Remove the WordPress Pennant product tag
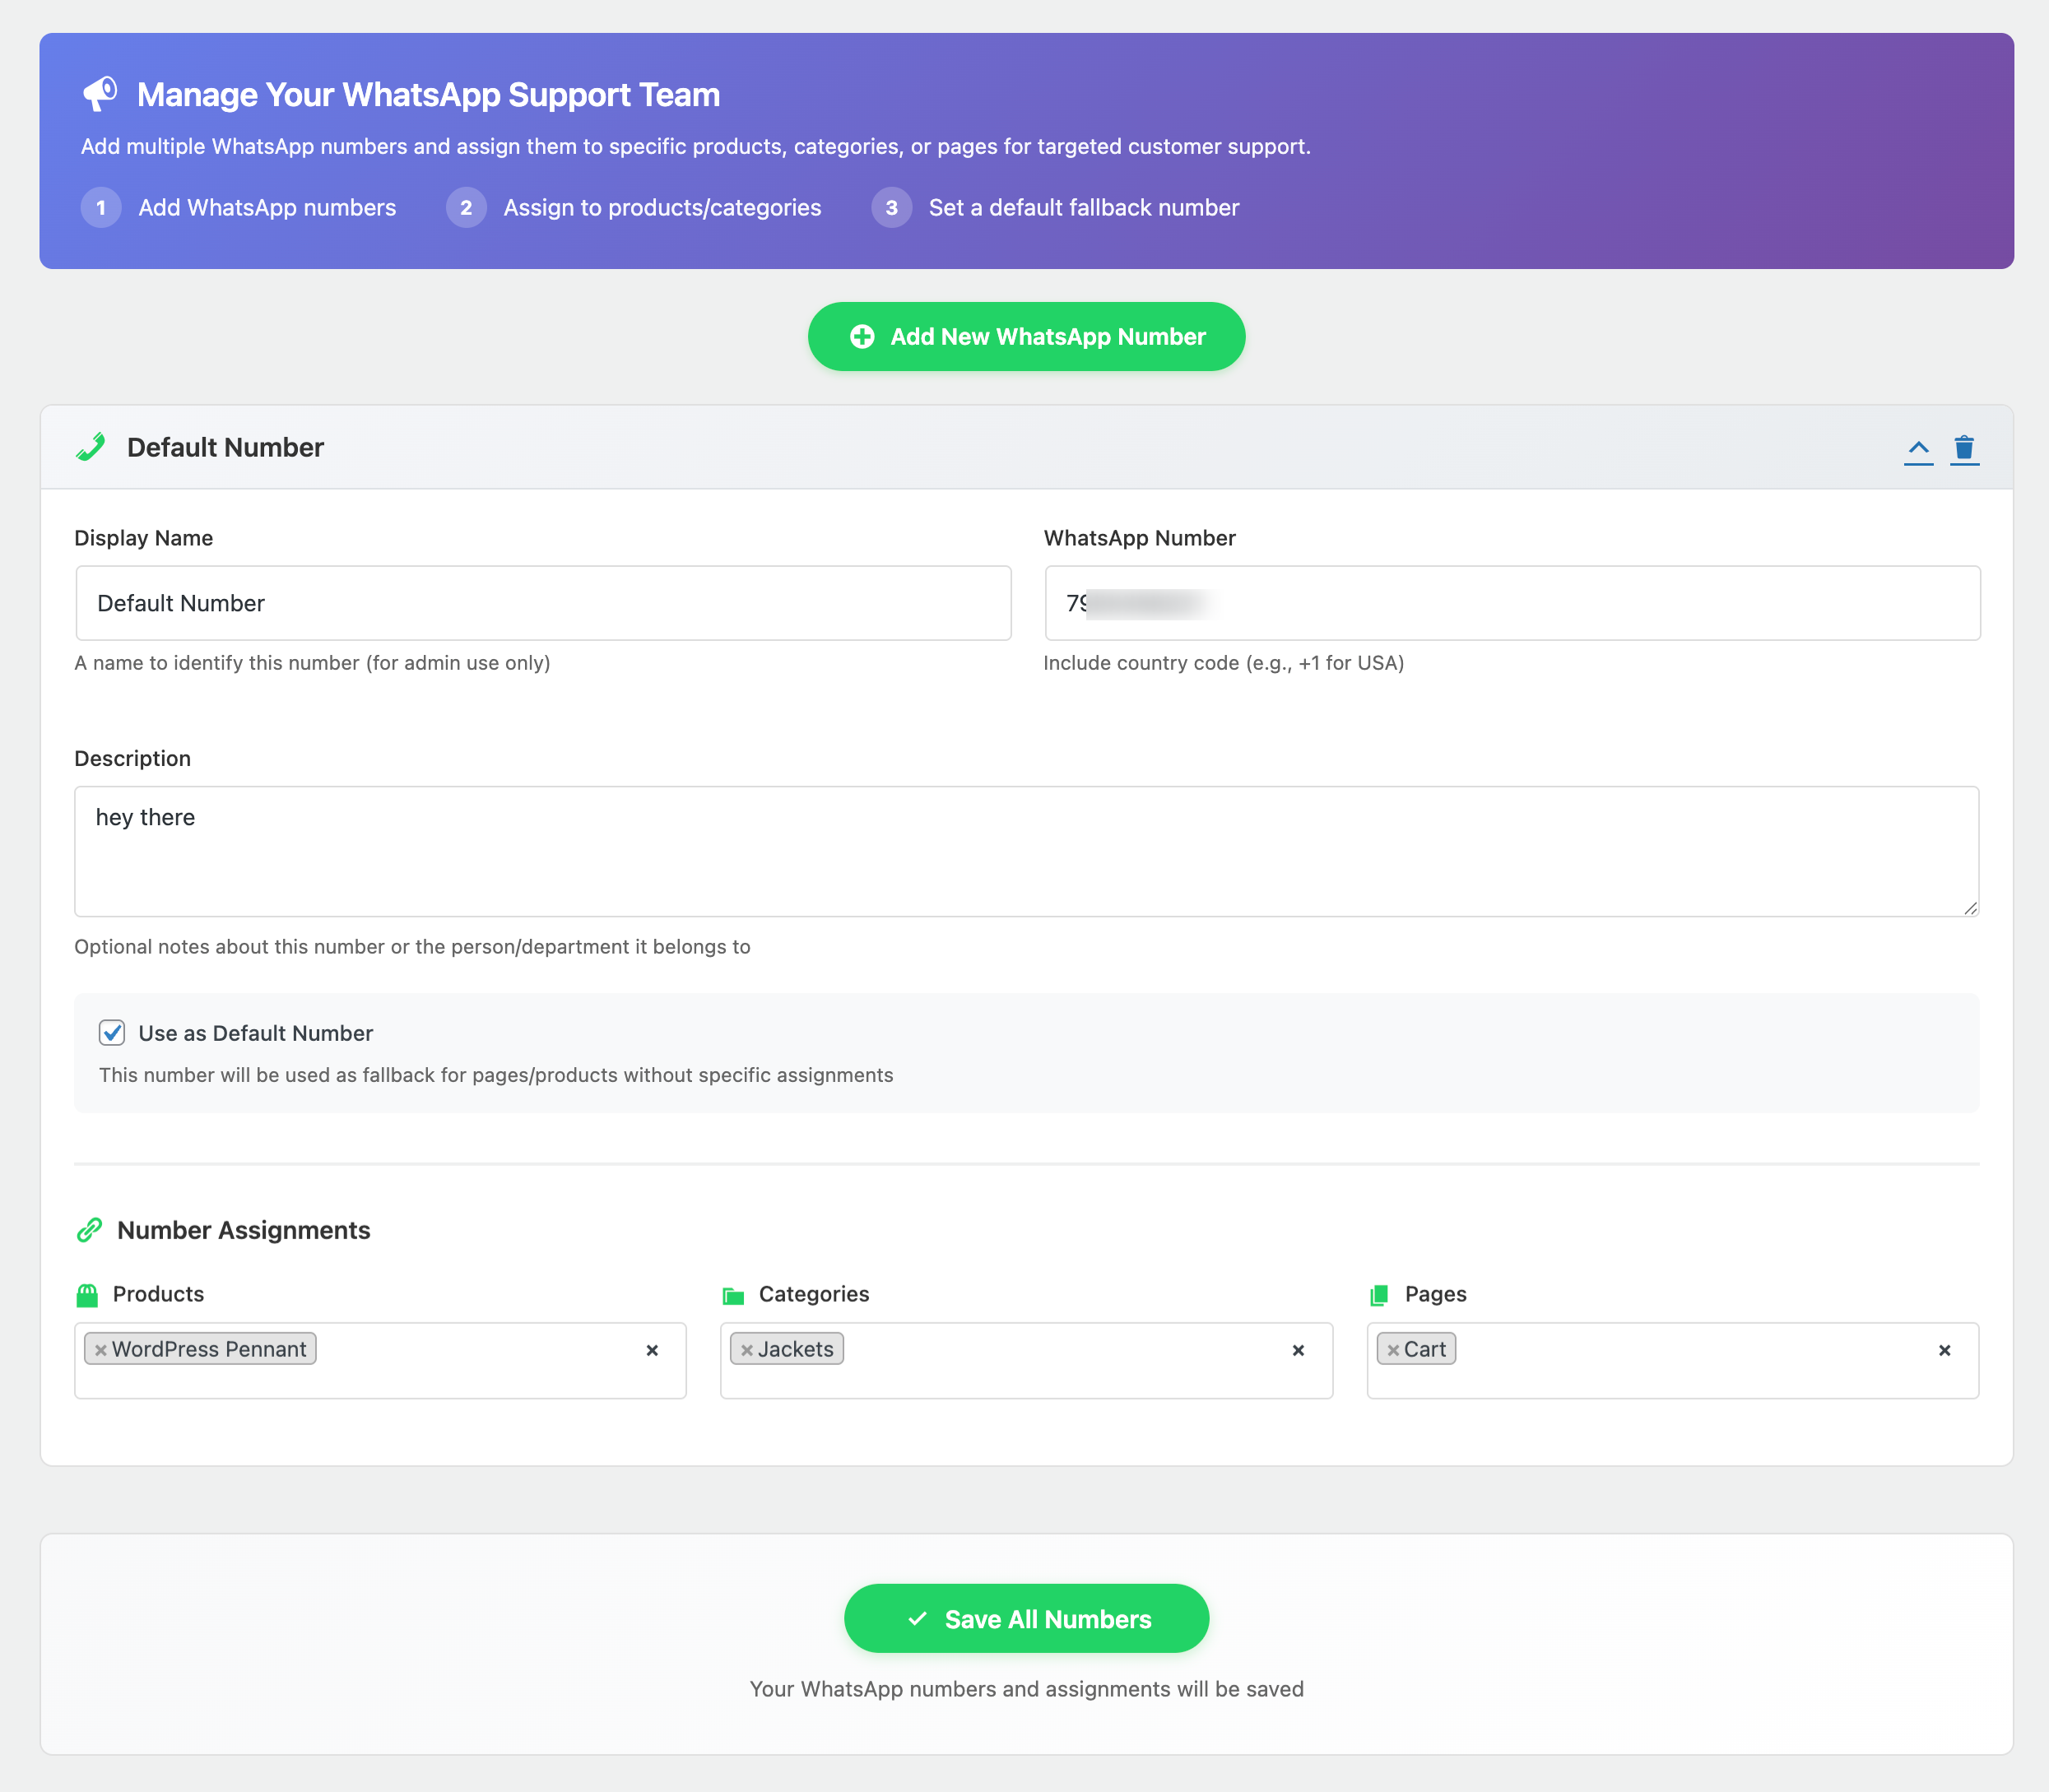2049x1792 pixels. (101, 1350)
